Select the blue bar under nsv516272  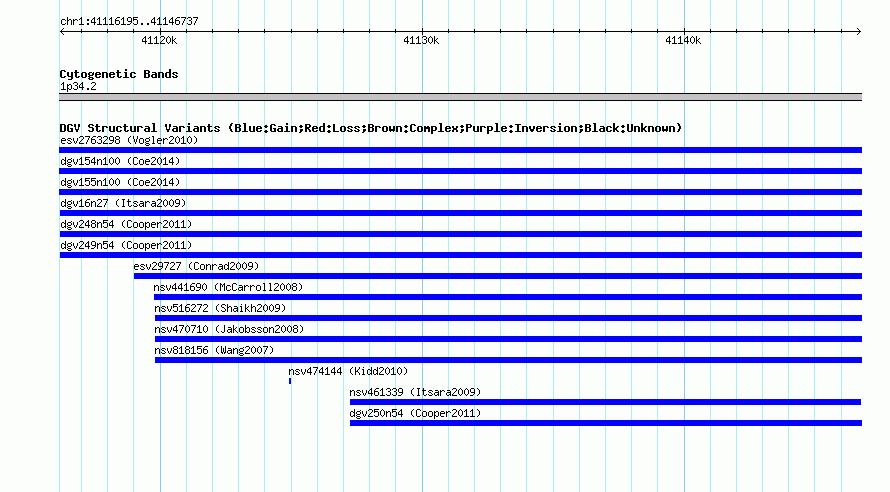click(508, 318)
